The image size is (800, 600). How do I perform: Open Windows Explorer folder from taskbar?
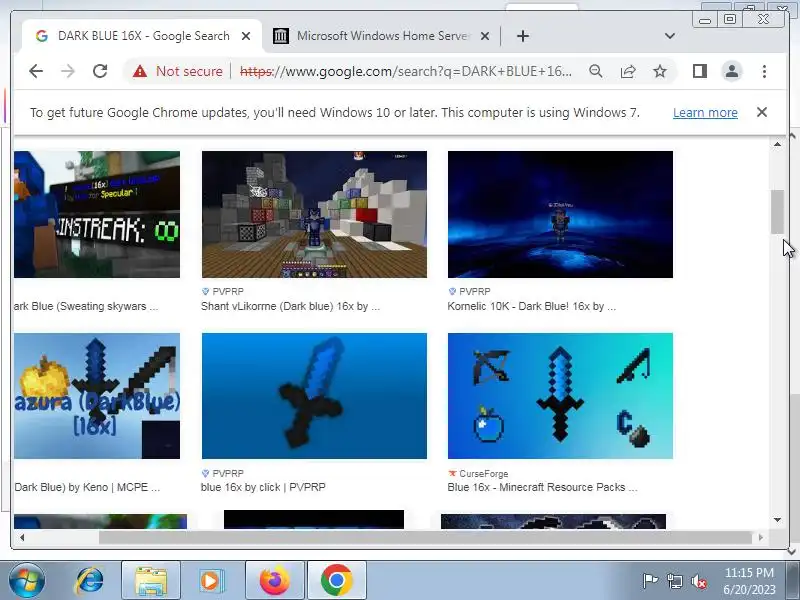pyautogui.click(x=151, y=581)
